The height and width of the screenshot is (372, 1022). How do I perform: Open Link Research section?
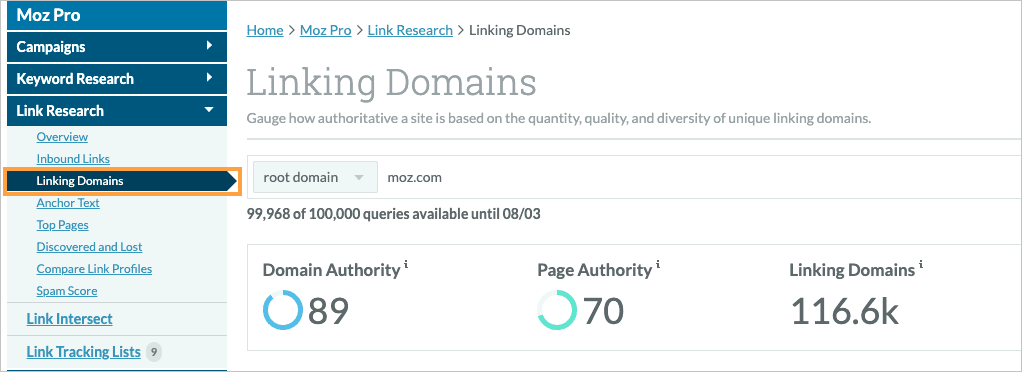(117, 111)
